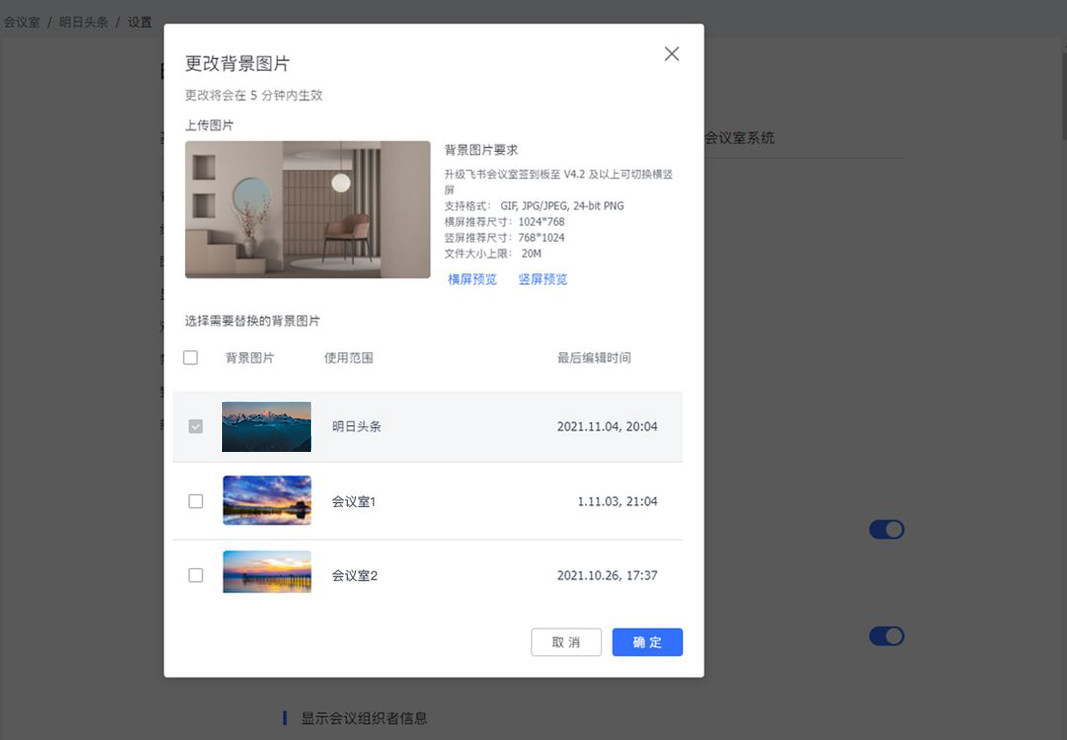Toggle the select-all checkbox in table header

[x=191, y=358]
